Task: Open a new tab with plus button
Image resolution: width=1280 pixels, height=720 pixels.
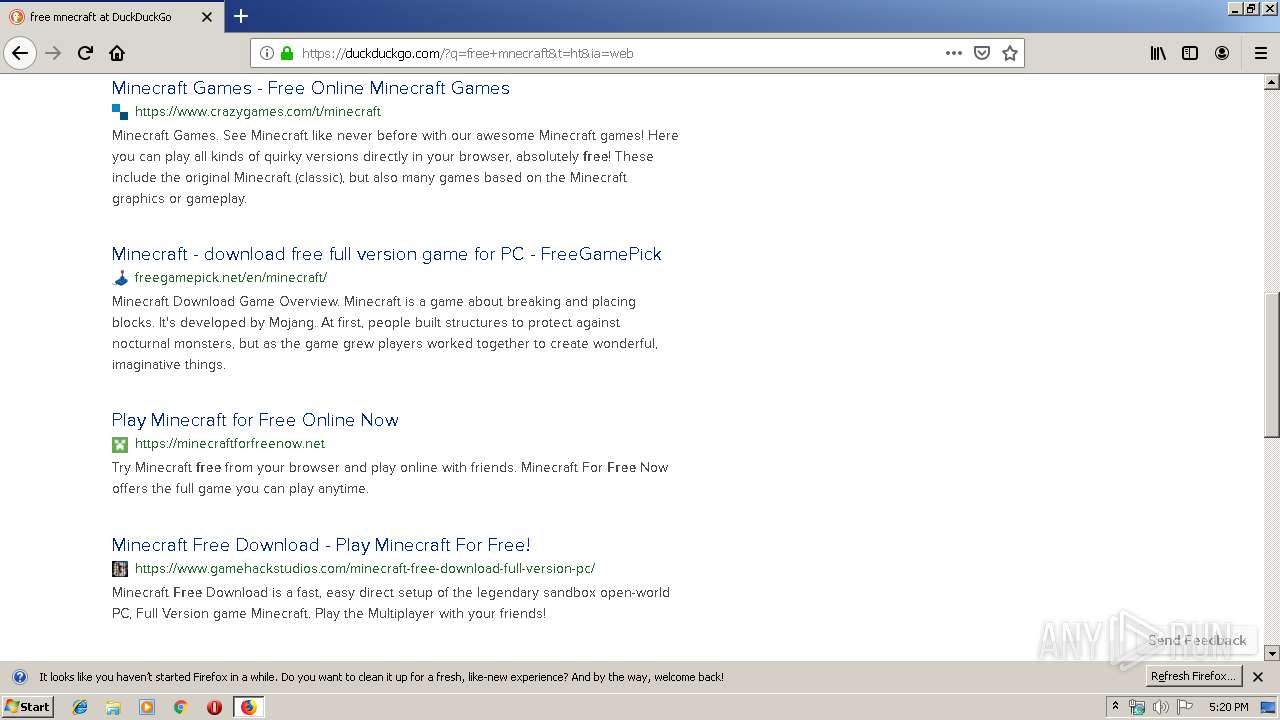Action: point(241,16)
